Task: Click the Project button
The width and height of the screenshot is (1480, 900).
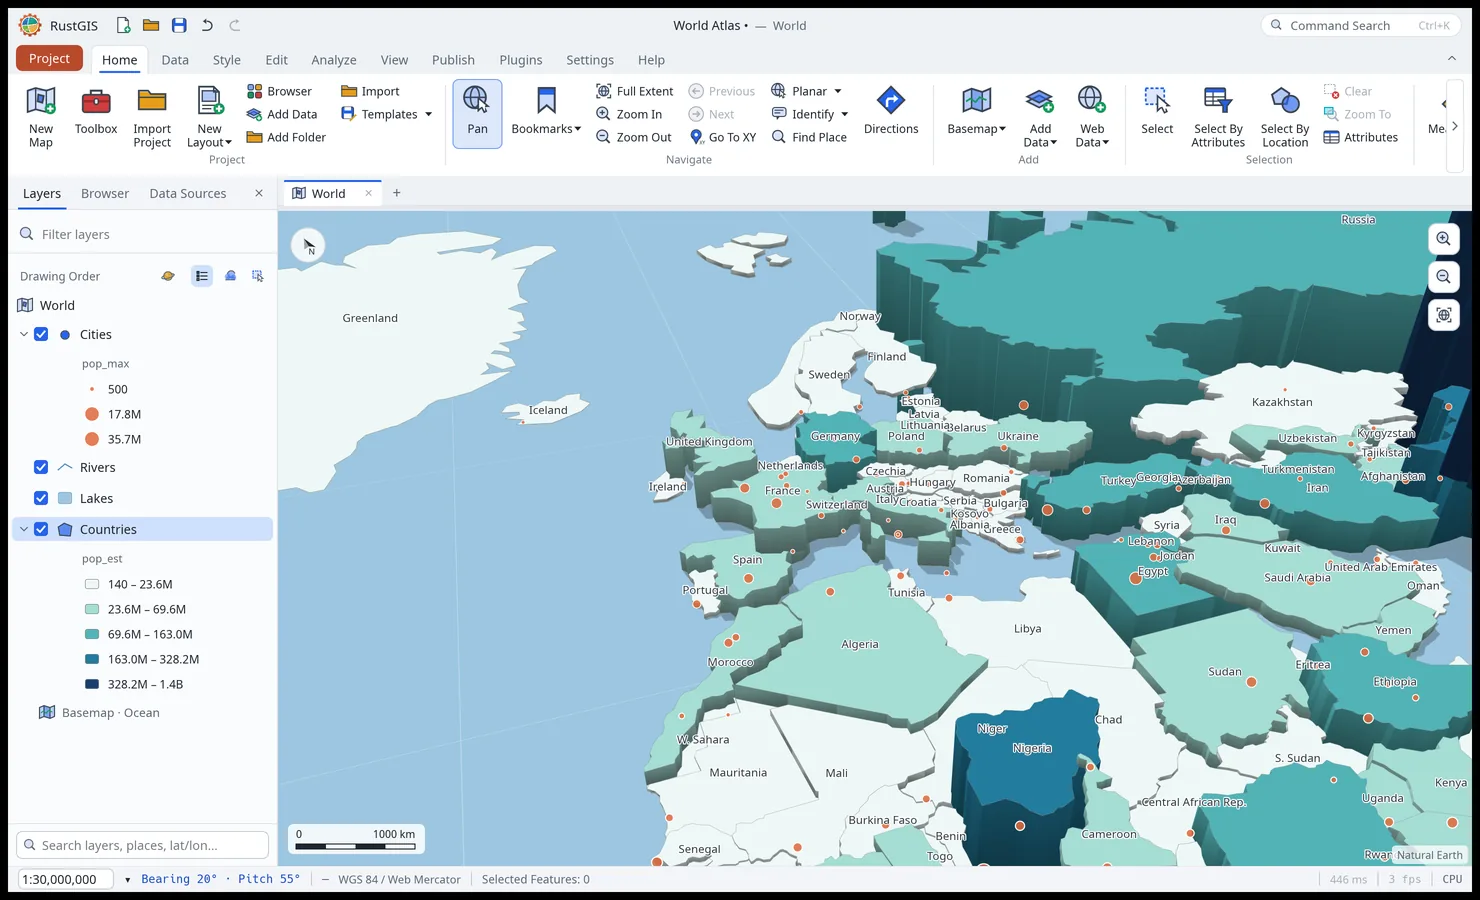Action: 49,58
